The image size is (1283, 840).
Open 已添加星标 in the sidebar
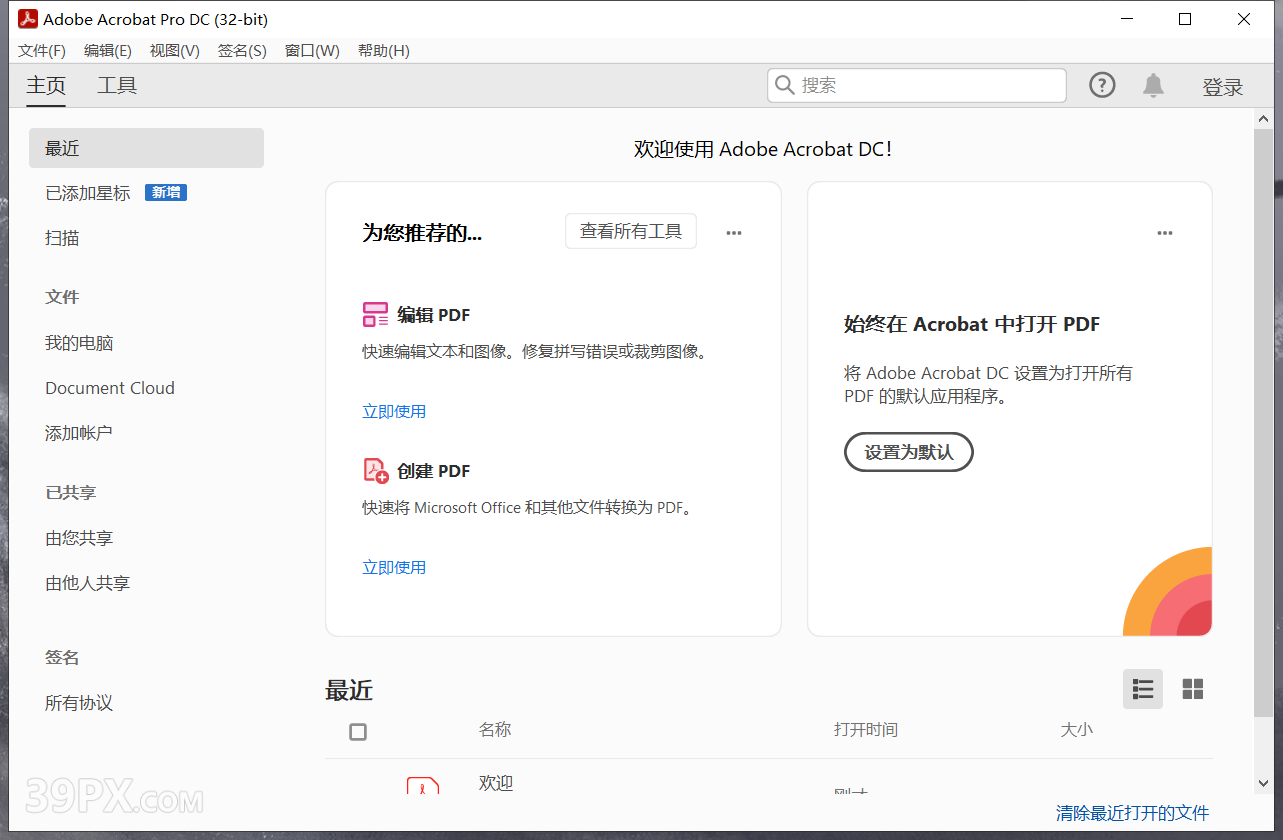tap(88, 193)
